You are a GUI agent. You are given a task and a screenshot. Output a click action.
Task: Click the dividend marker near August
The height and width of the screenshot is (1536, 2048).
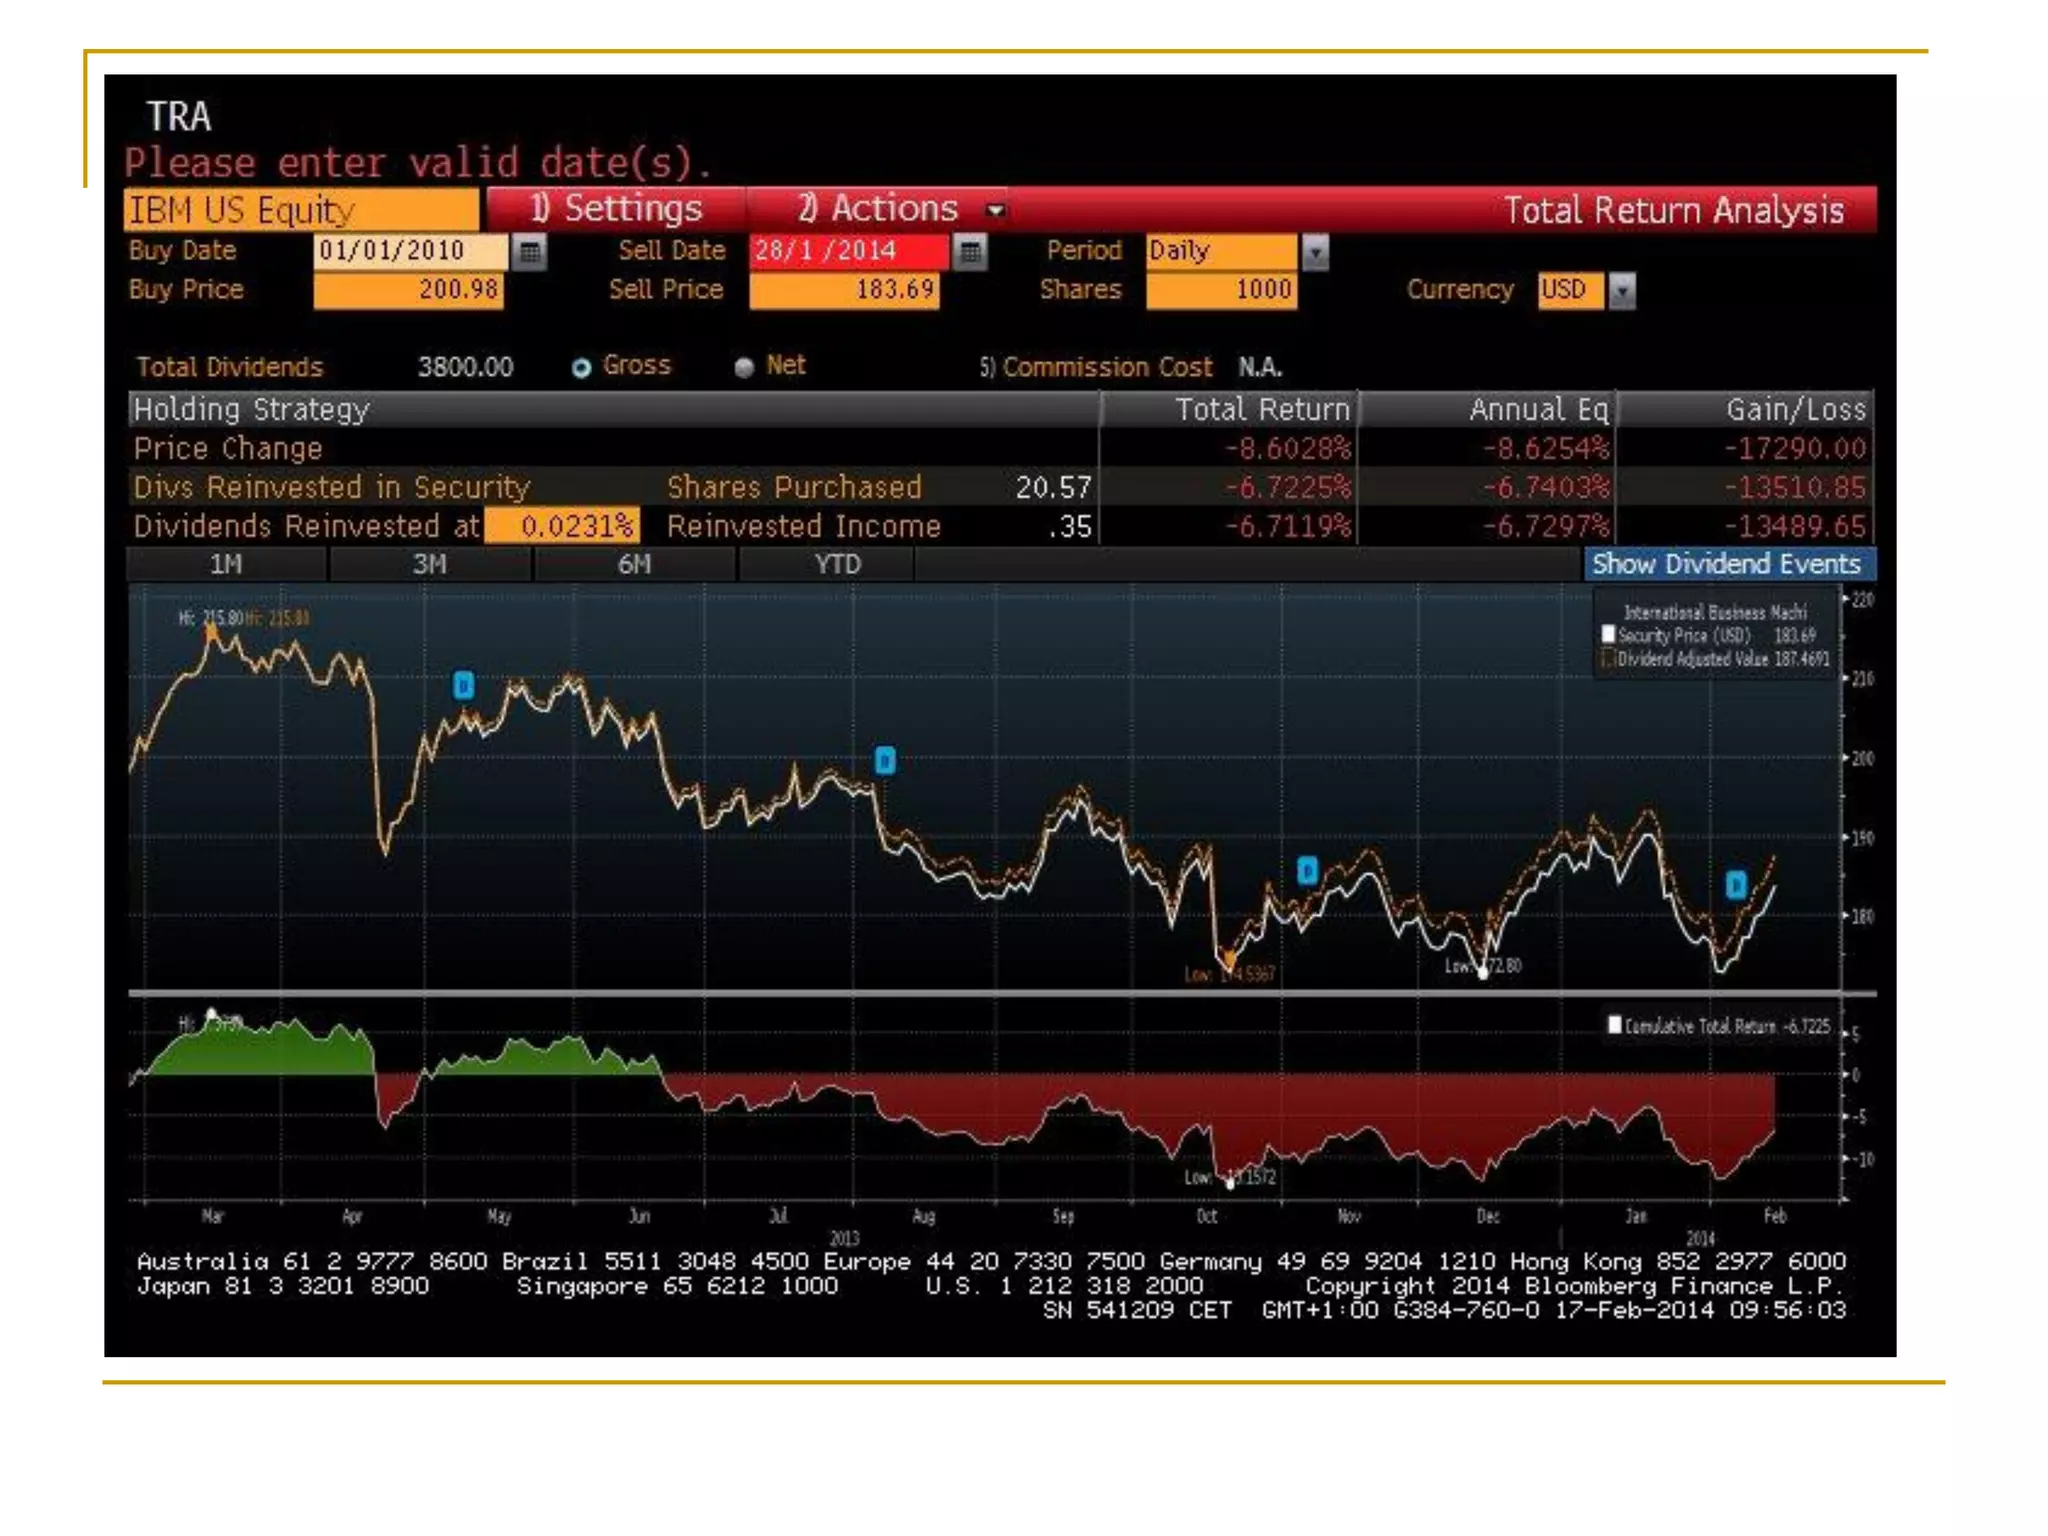tap(885, 761)
